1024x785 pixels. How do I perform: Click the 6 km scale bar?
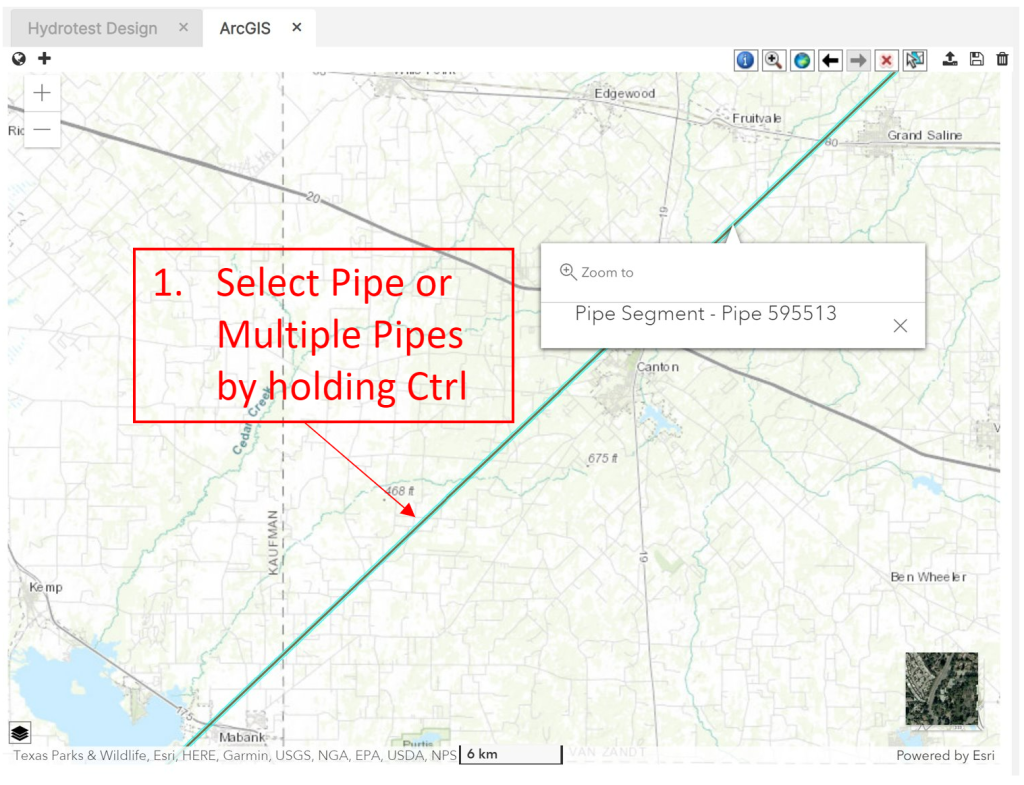click(511, 754)
